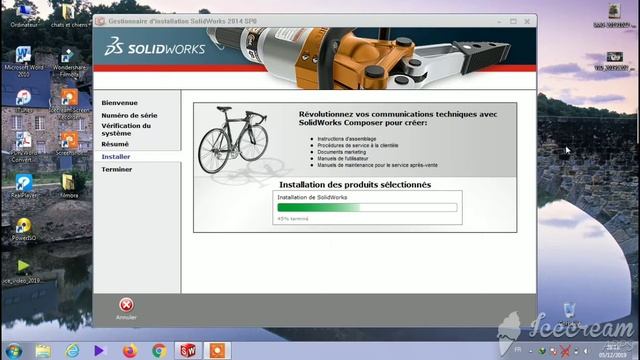The image size is (640, 360).
Task: Open the media player taskbar icon
Action: point(99,351)
